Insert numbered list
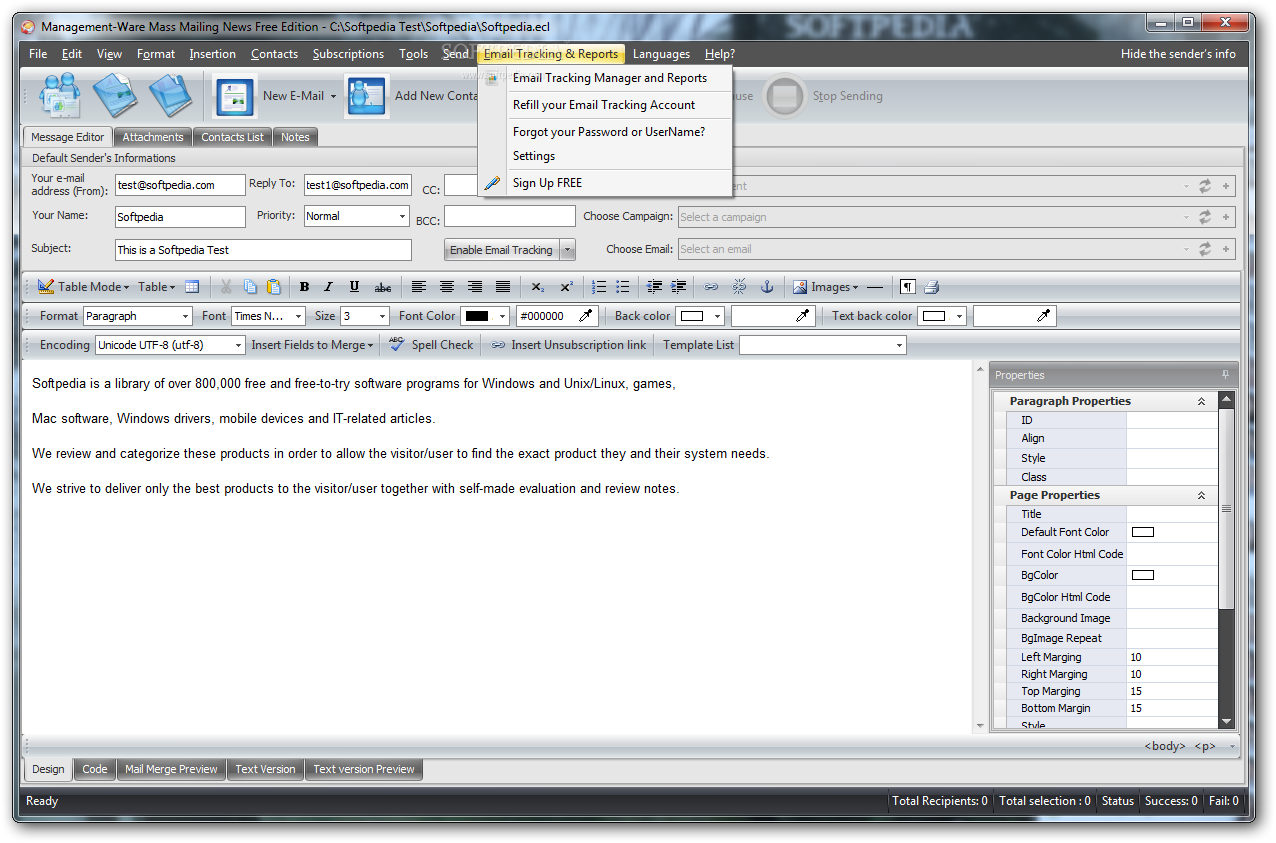This screenshot has height=843, width=1276. click(x=599, y=287)
